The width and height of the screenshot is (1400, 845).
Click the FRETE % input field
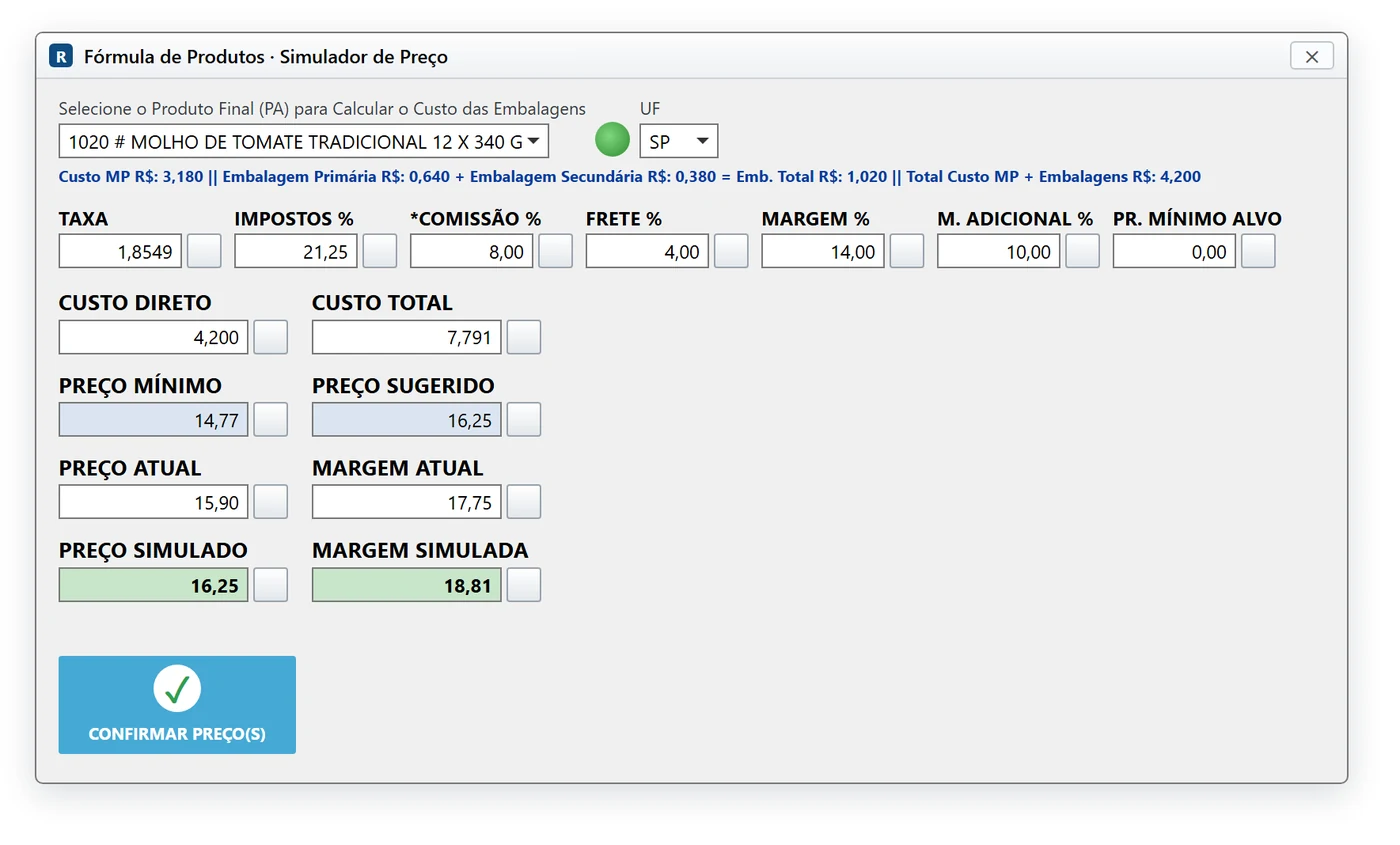647,252
